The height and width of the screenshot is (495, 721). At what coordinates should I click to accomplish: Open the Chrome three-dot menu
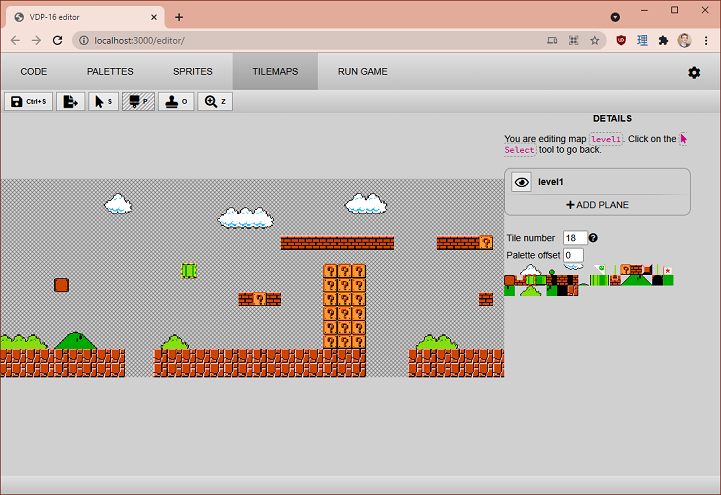[x=706, y=40]
